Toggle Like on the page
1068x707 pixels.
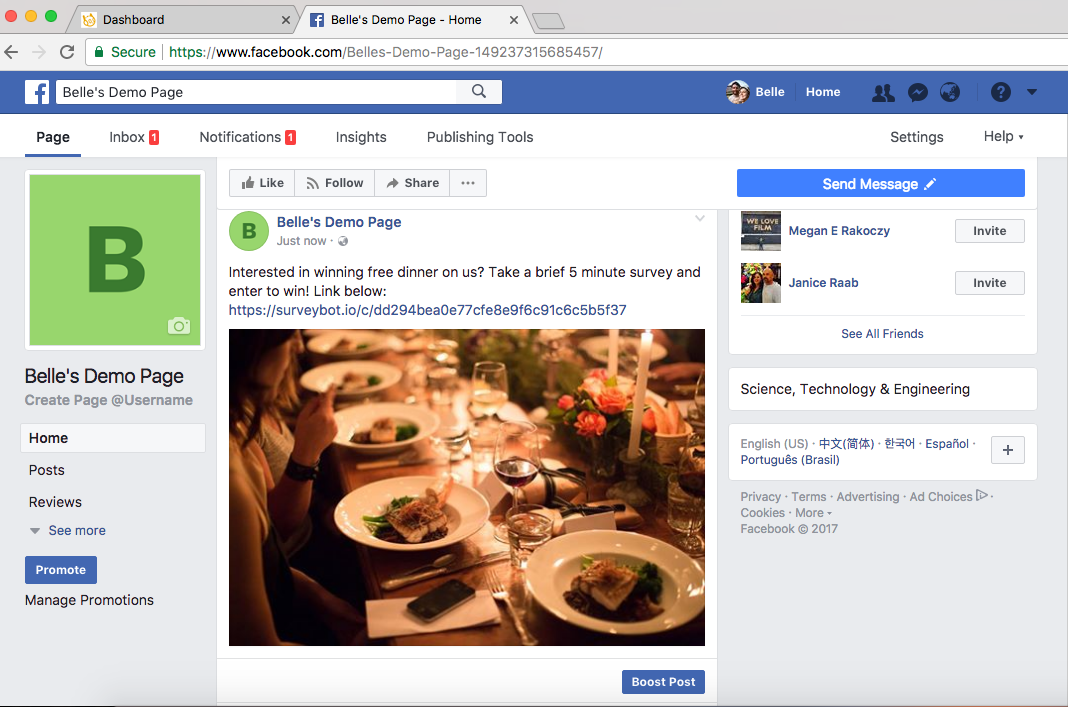[262, 183]
